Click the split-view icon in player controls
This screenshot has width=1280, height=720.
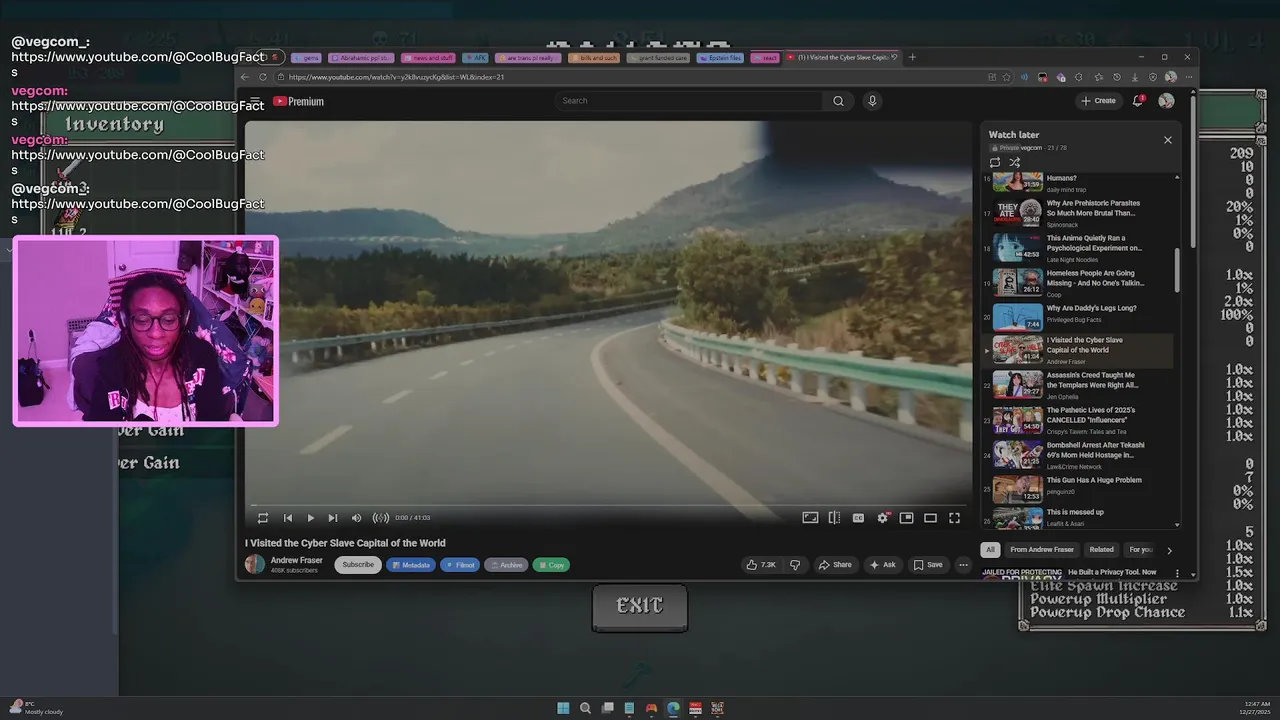[x=834, y=518]
